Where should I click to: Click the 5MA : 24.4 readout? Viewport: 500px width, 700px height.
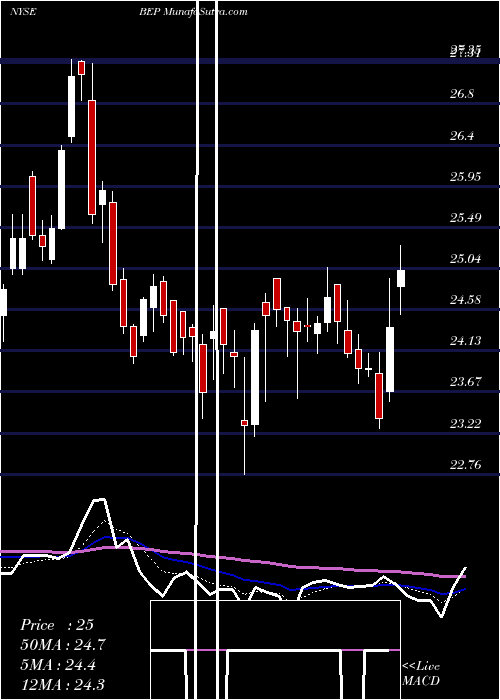pyautogui.click(x=58, y=665)
